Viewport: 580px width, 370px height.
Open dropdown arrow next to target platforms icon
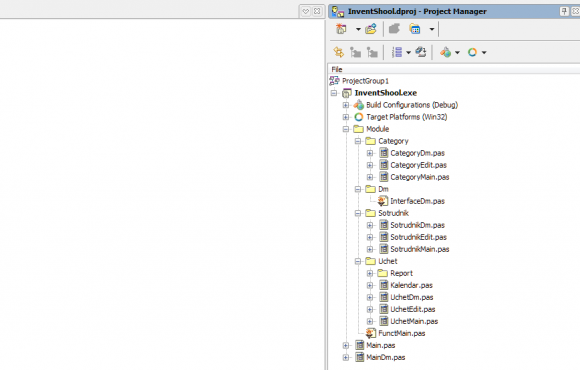[484, 53]
